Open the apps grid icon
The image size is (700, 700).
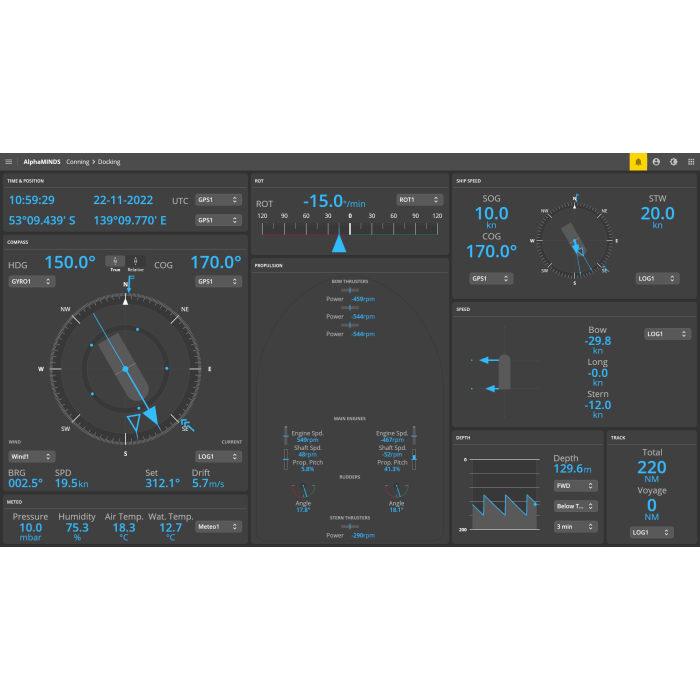pos(691,161)
